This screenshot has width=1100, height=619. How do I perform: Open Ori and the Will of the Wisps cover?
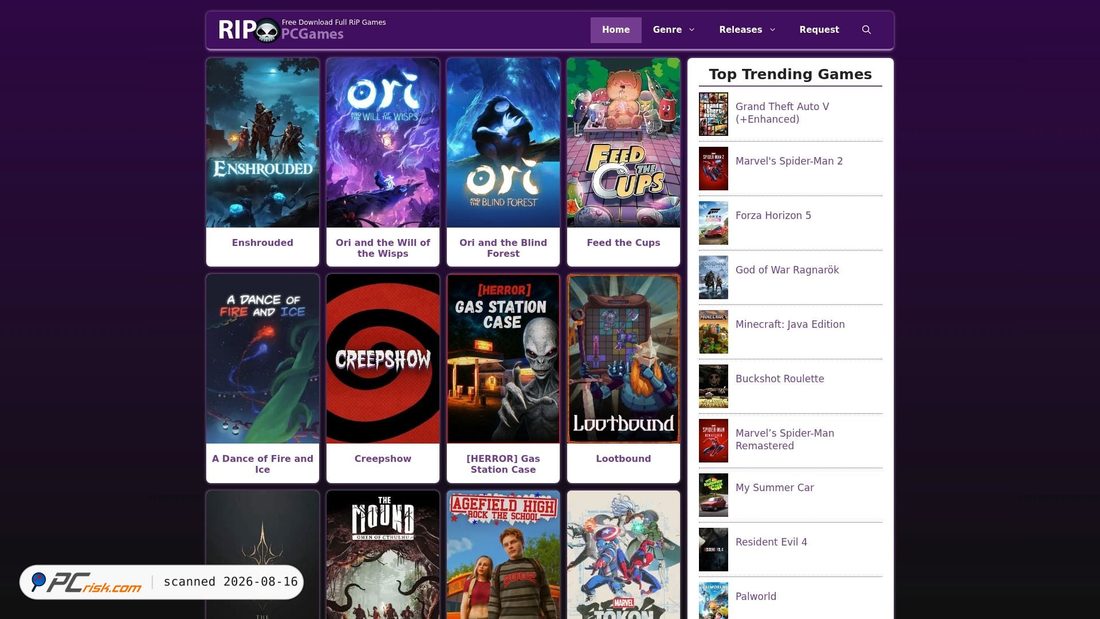click(x=383, y=142)
